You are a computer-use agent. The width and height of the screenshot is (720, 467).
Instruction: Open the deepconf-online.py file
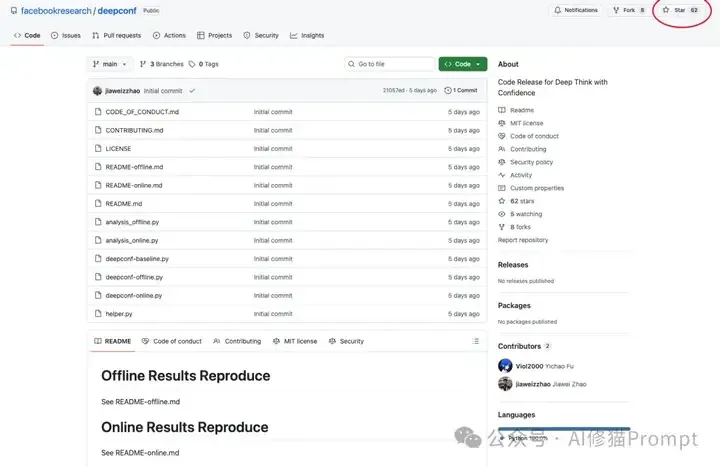pyautogui.click(x=134, y=295)
